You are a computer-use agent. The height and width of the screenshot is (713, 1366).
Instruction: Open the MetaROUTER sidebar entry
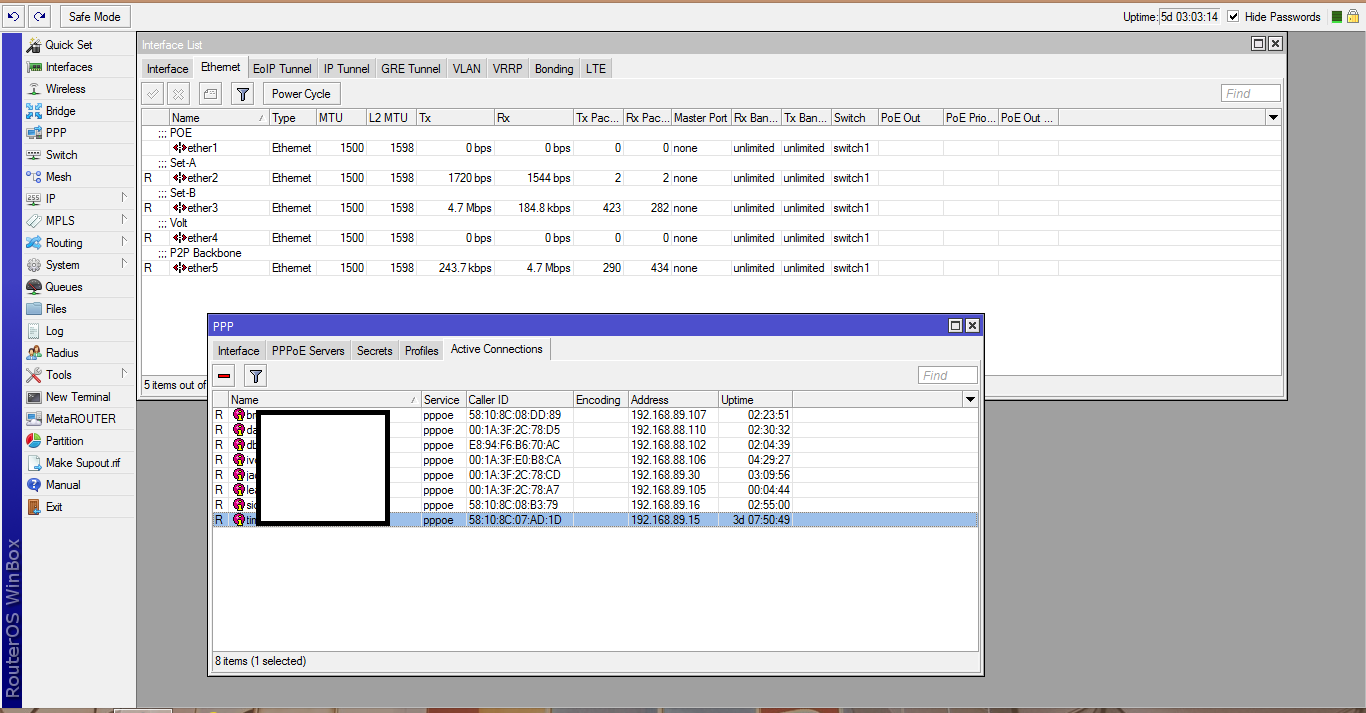click(x=80, y=419)
